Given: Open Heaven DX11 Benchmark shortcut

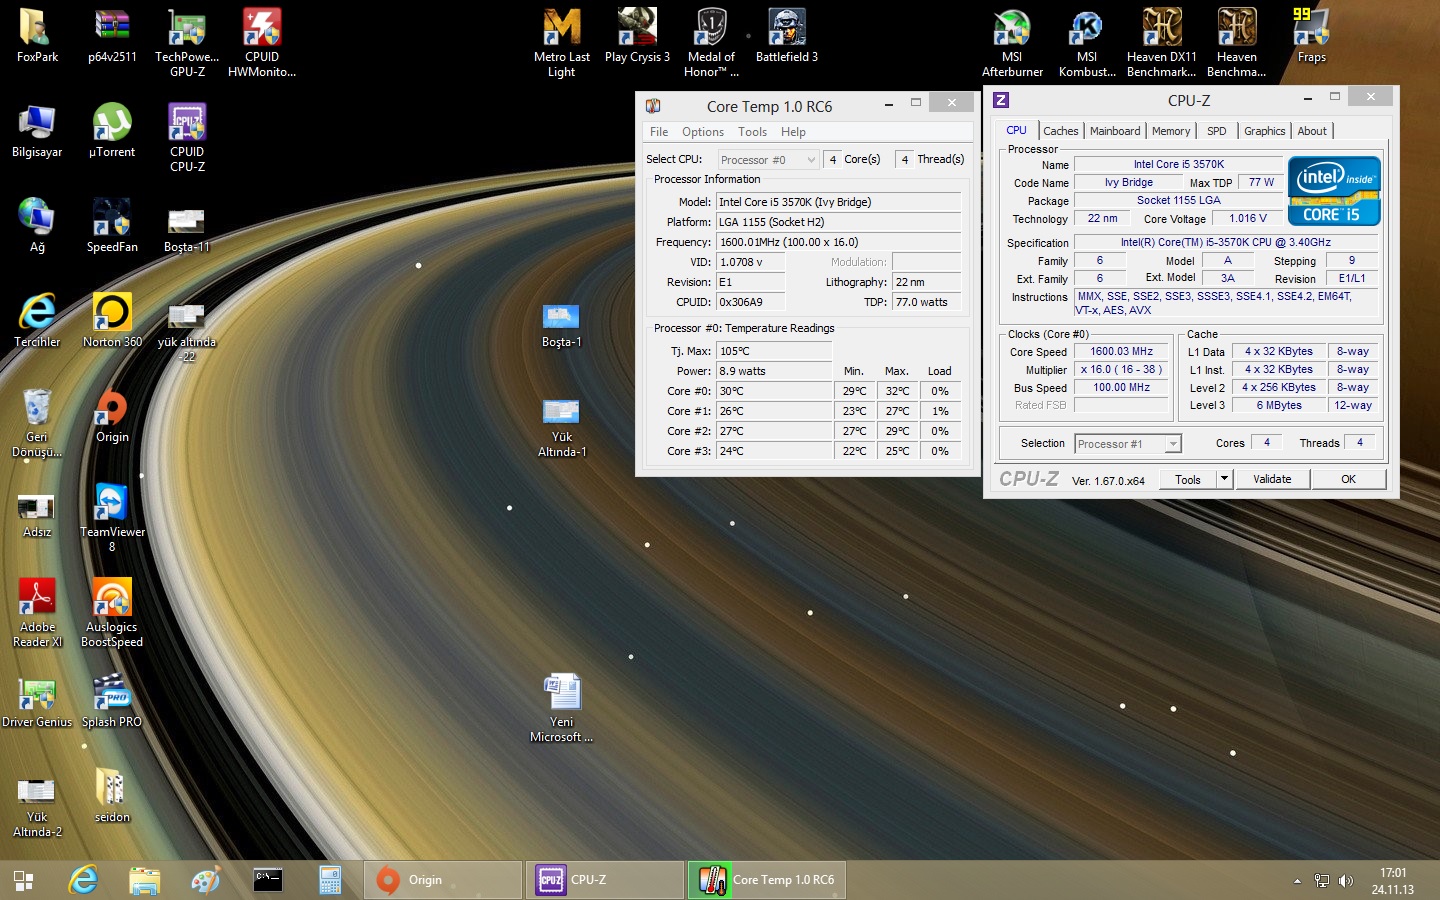Looking at the screenshot, I should pos(1161,30).
